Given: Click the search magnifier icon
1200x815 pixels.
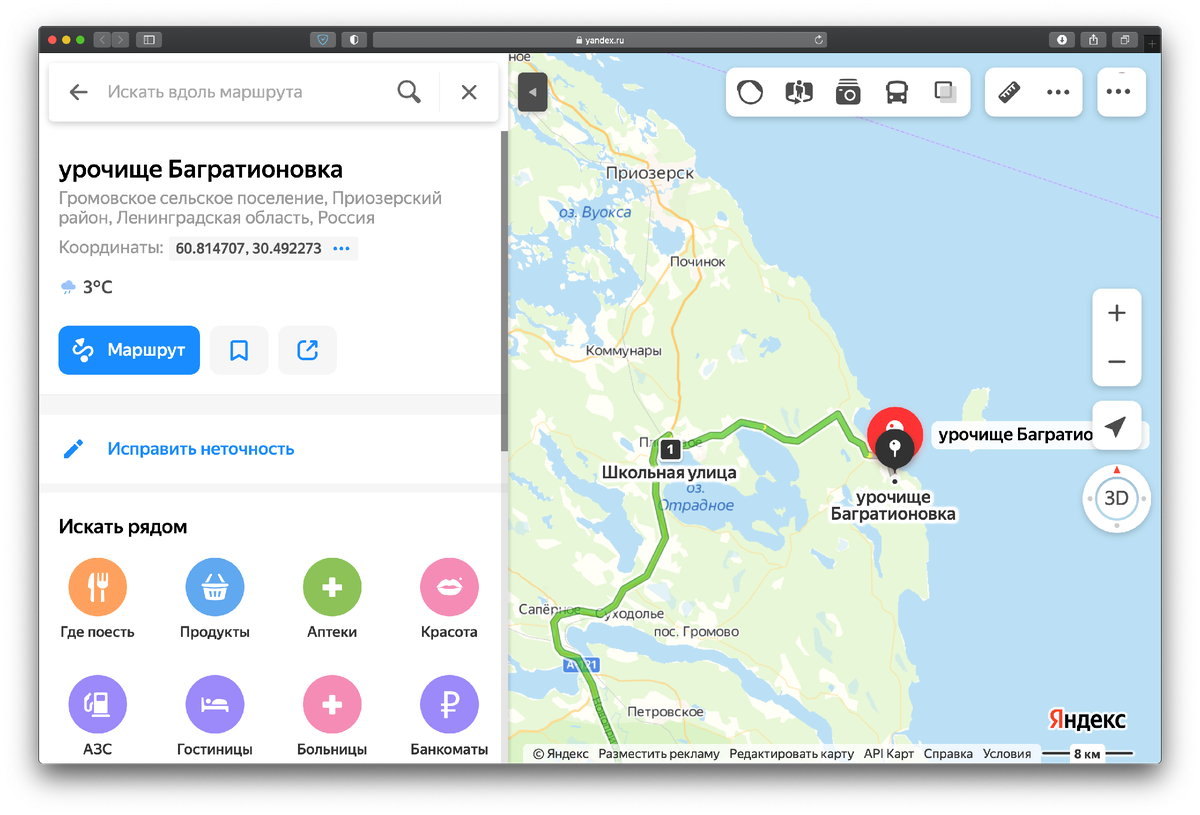Looking at the screenshot, I should tap(409, 91).
